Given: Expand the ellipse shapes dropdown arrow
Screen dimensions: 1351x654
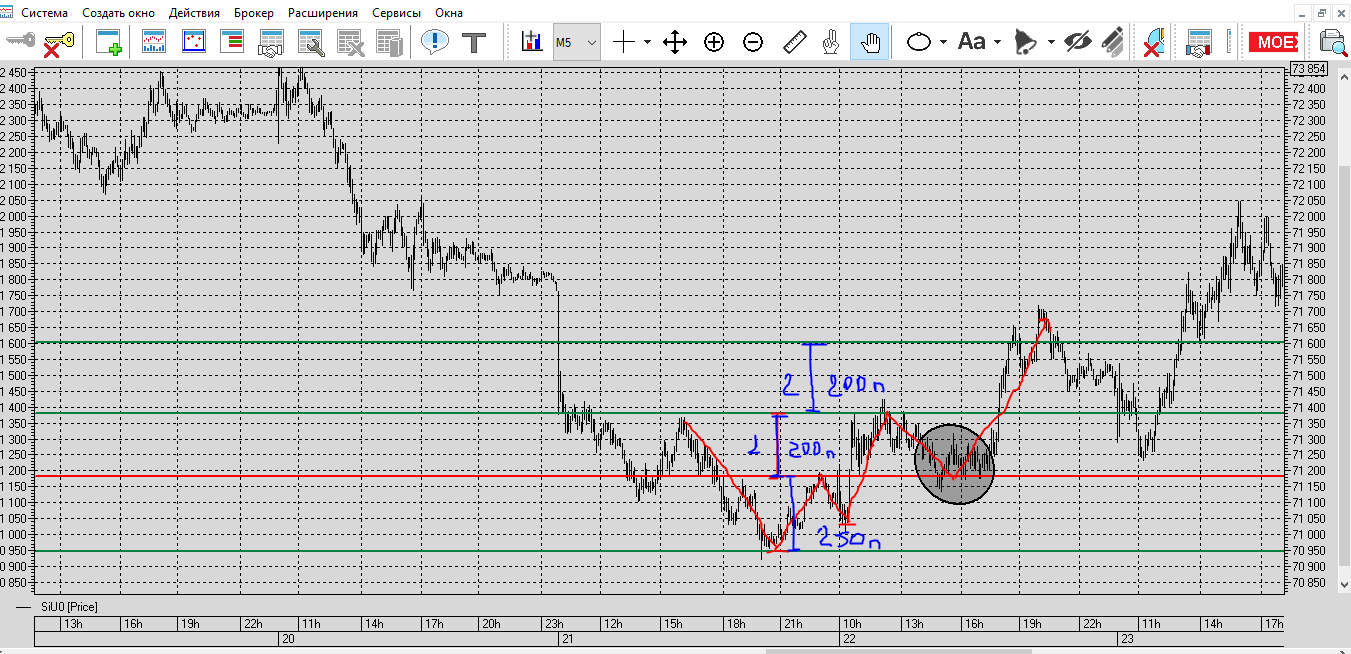Looking at the screenshot, I should pyautogui.click(x=943, y=42).
